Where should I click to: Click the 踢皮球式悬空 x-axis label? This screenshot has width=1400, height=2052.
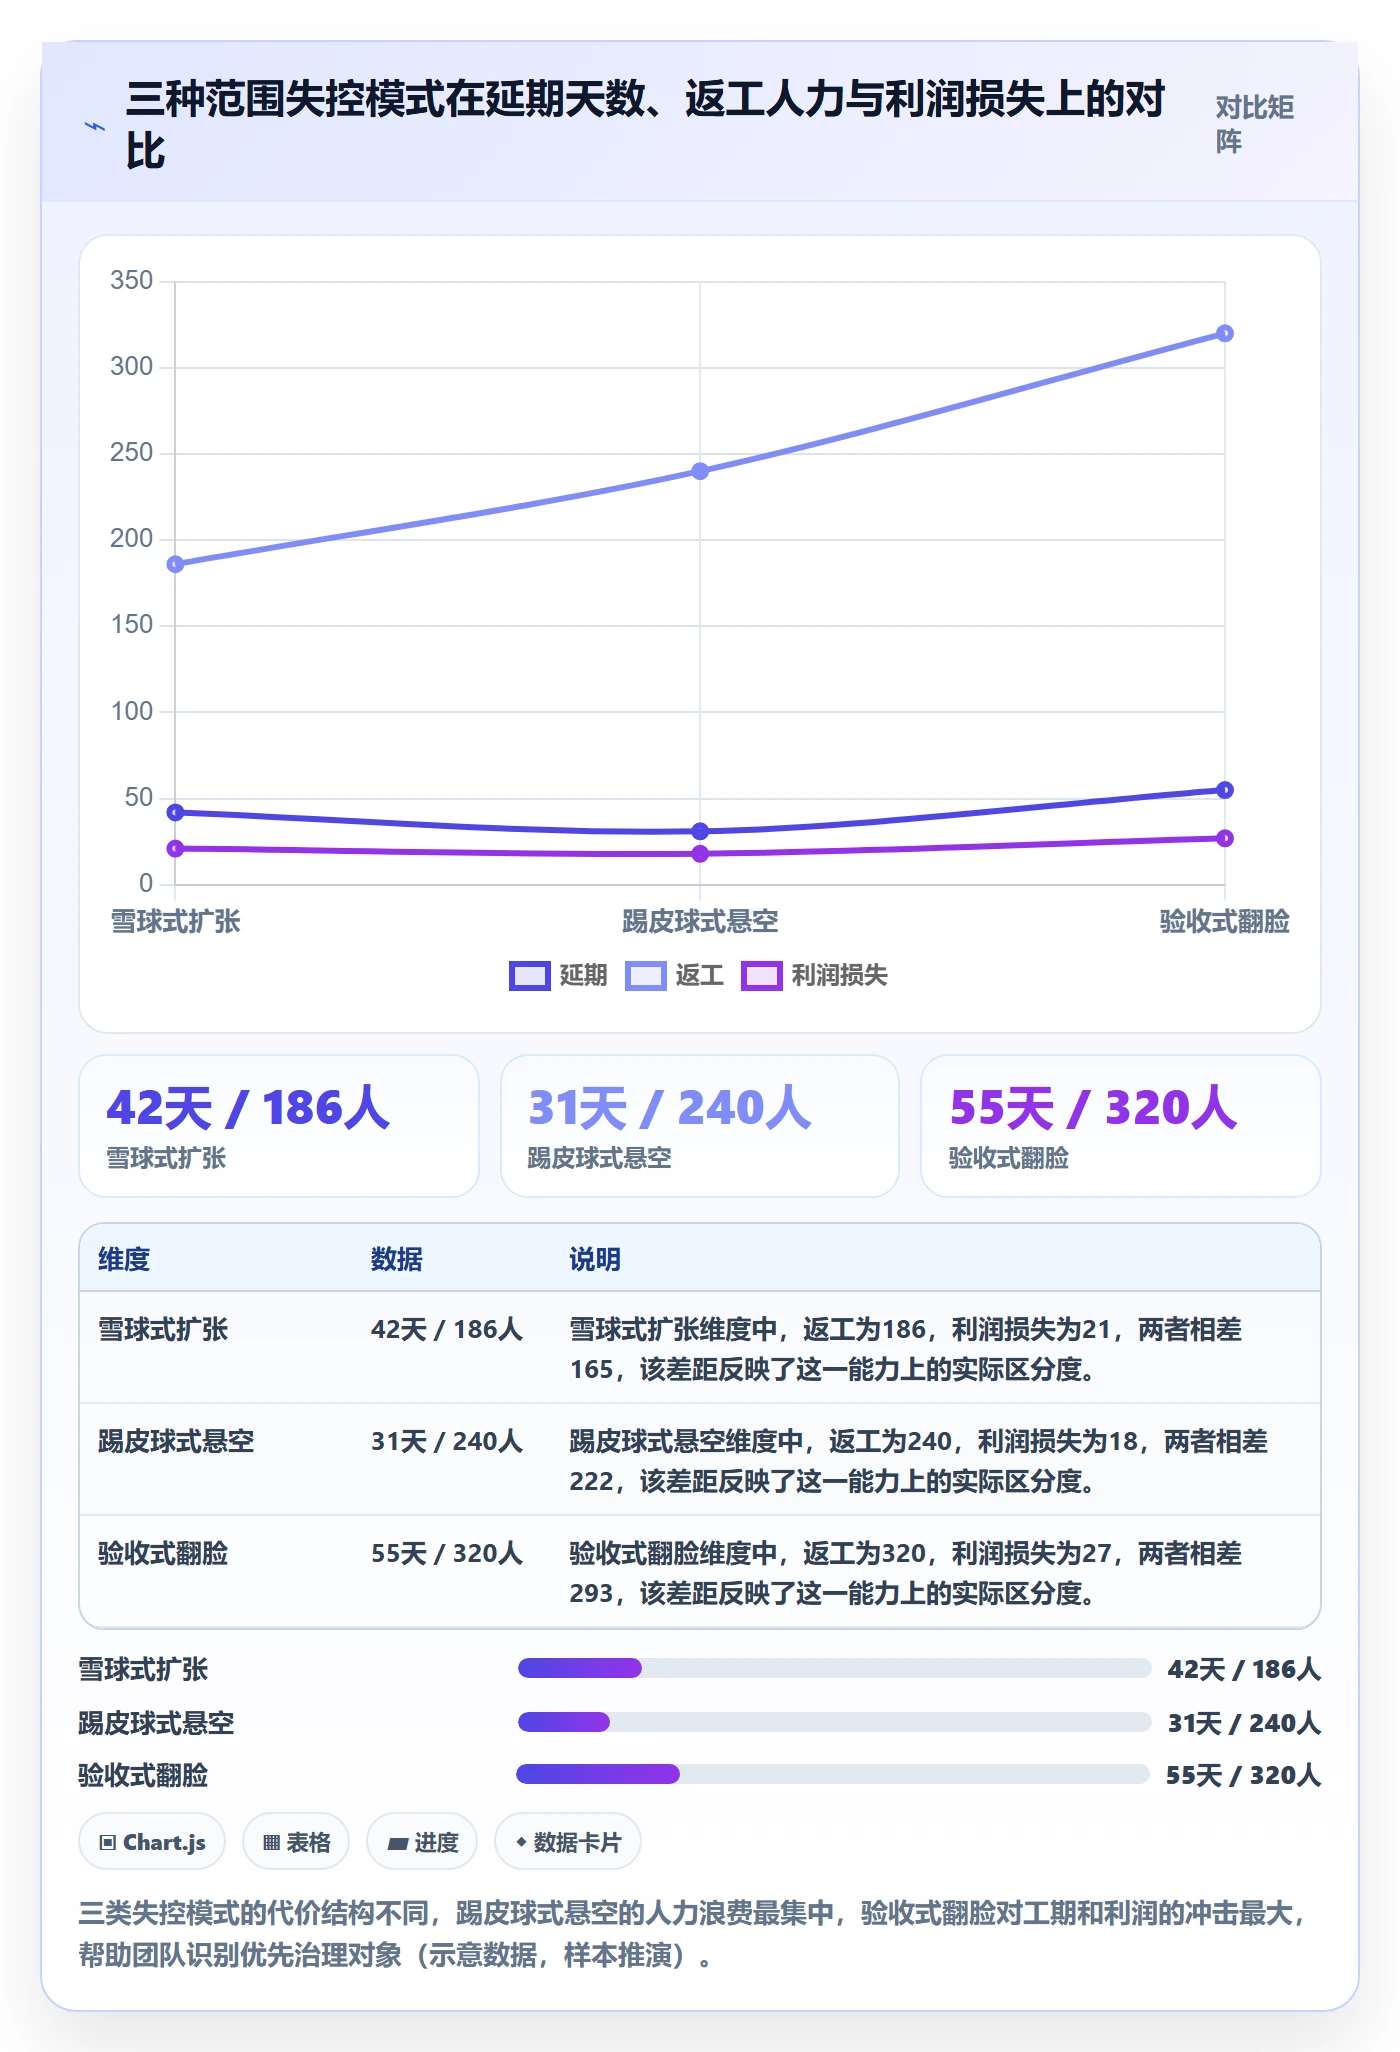pos(700,921)
